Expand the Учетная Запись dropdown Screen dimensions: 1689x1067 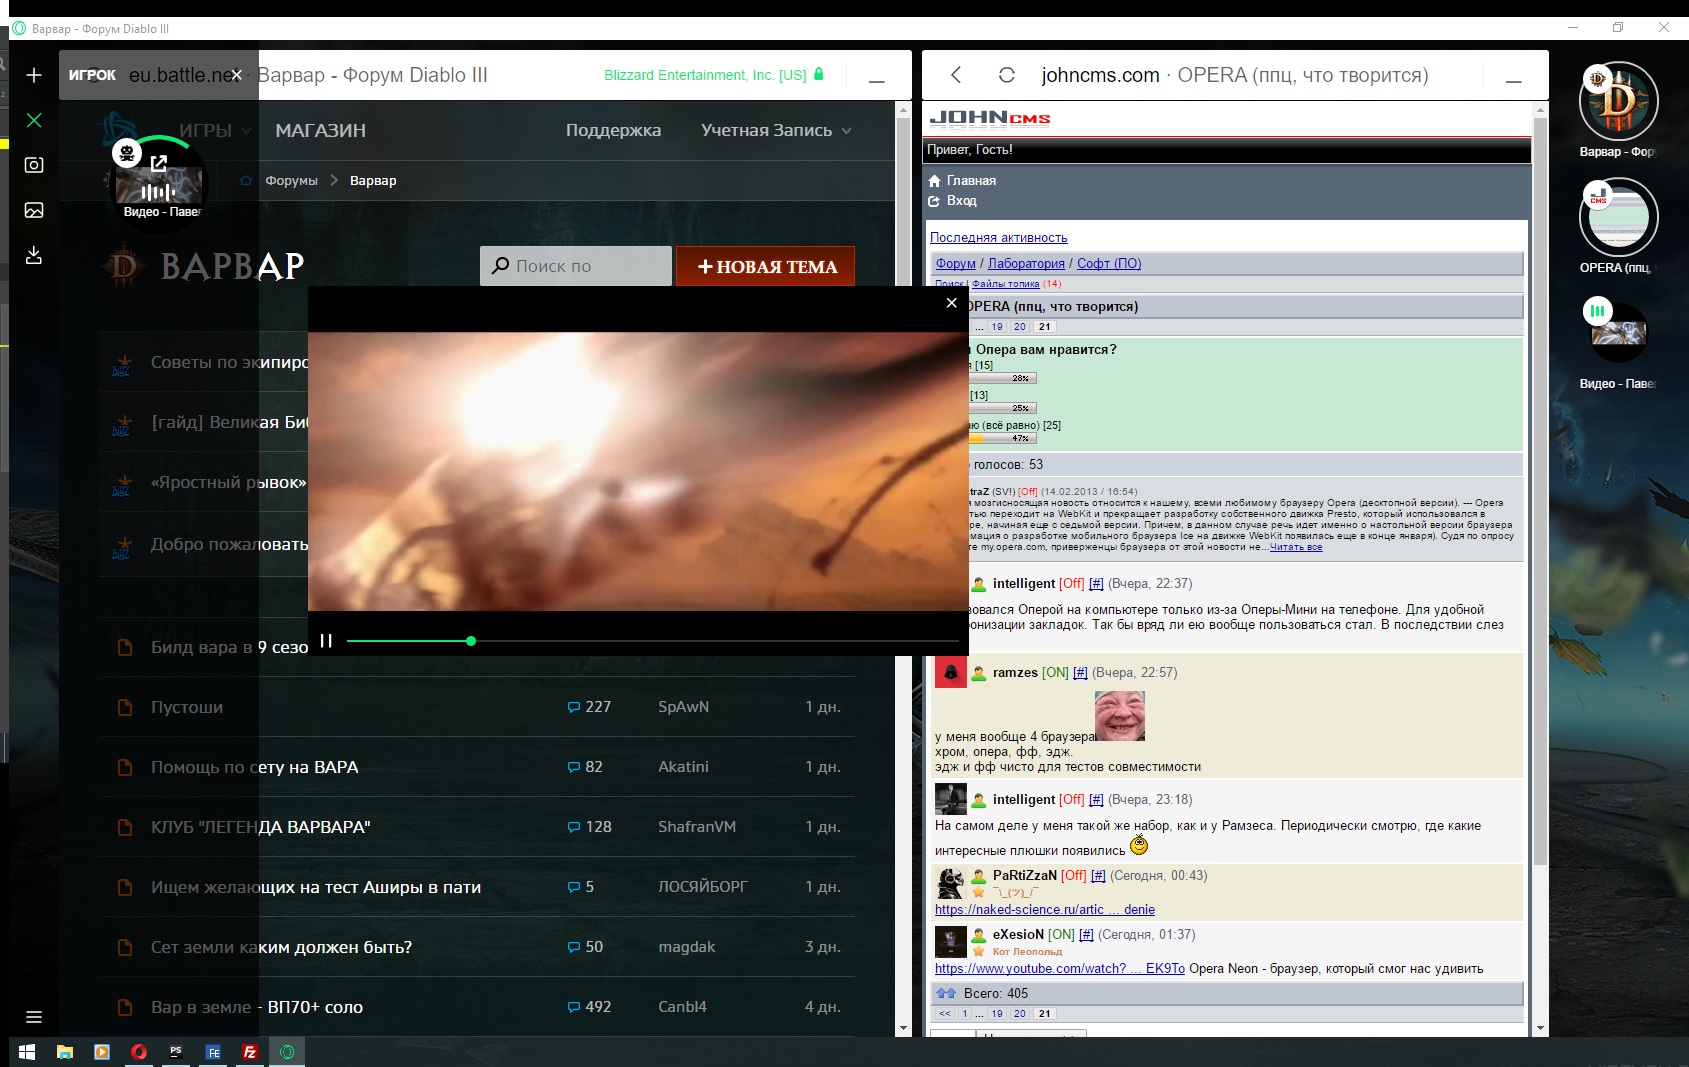coord(776,130)
